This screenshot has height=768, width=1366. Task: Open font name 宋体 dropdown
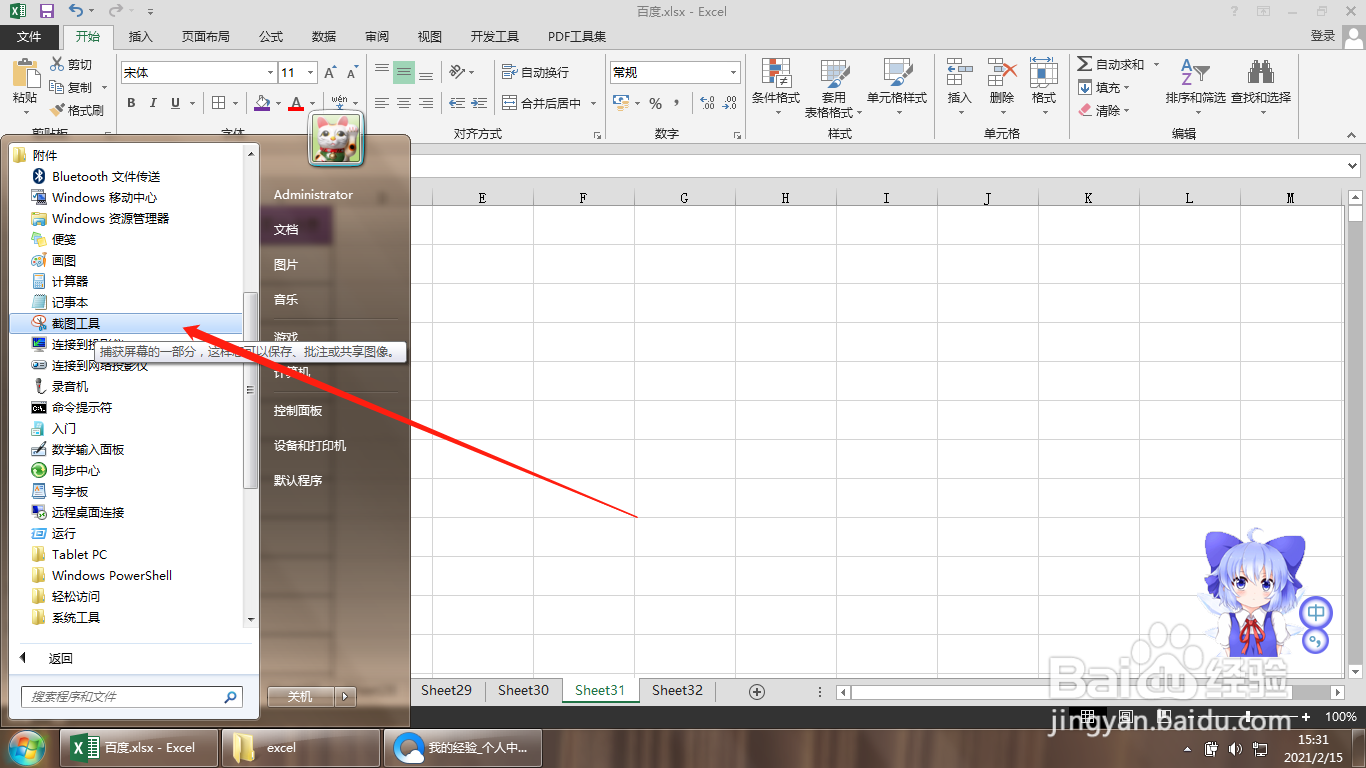(x=270, y=72)
